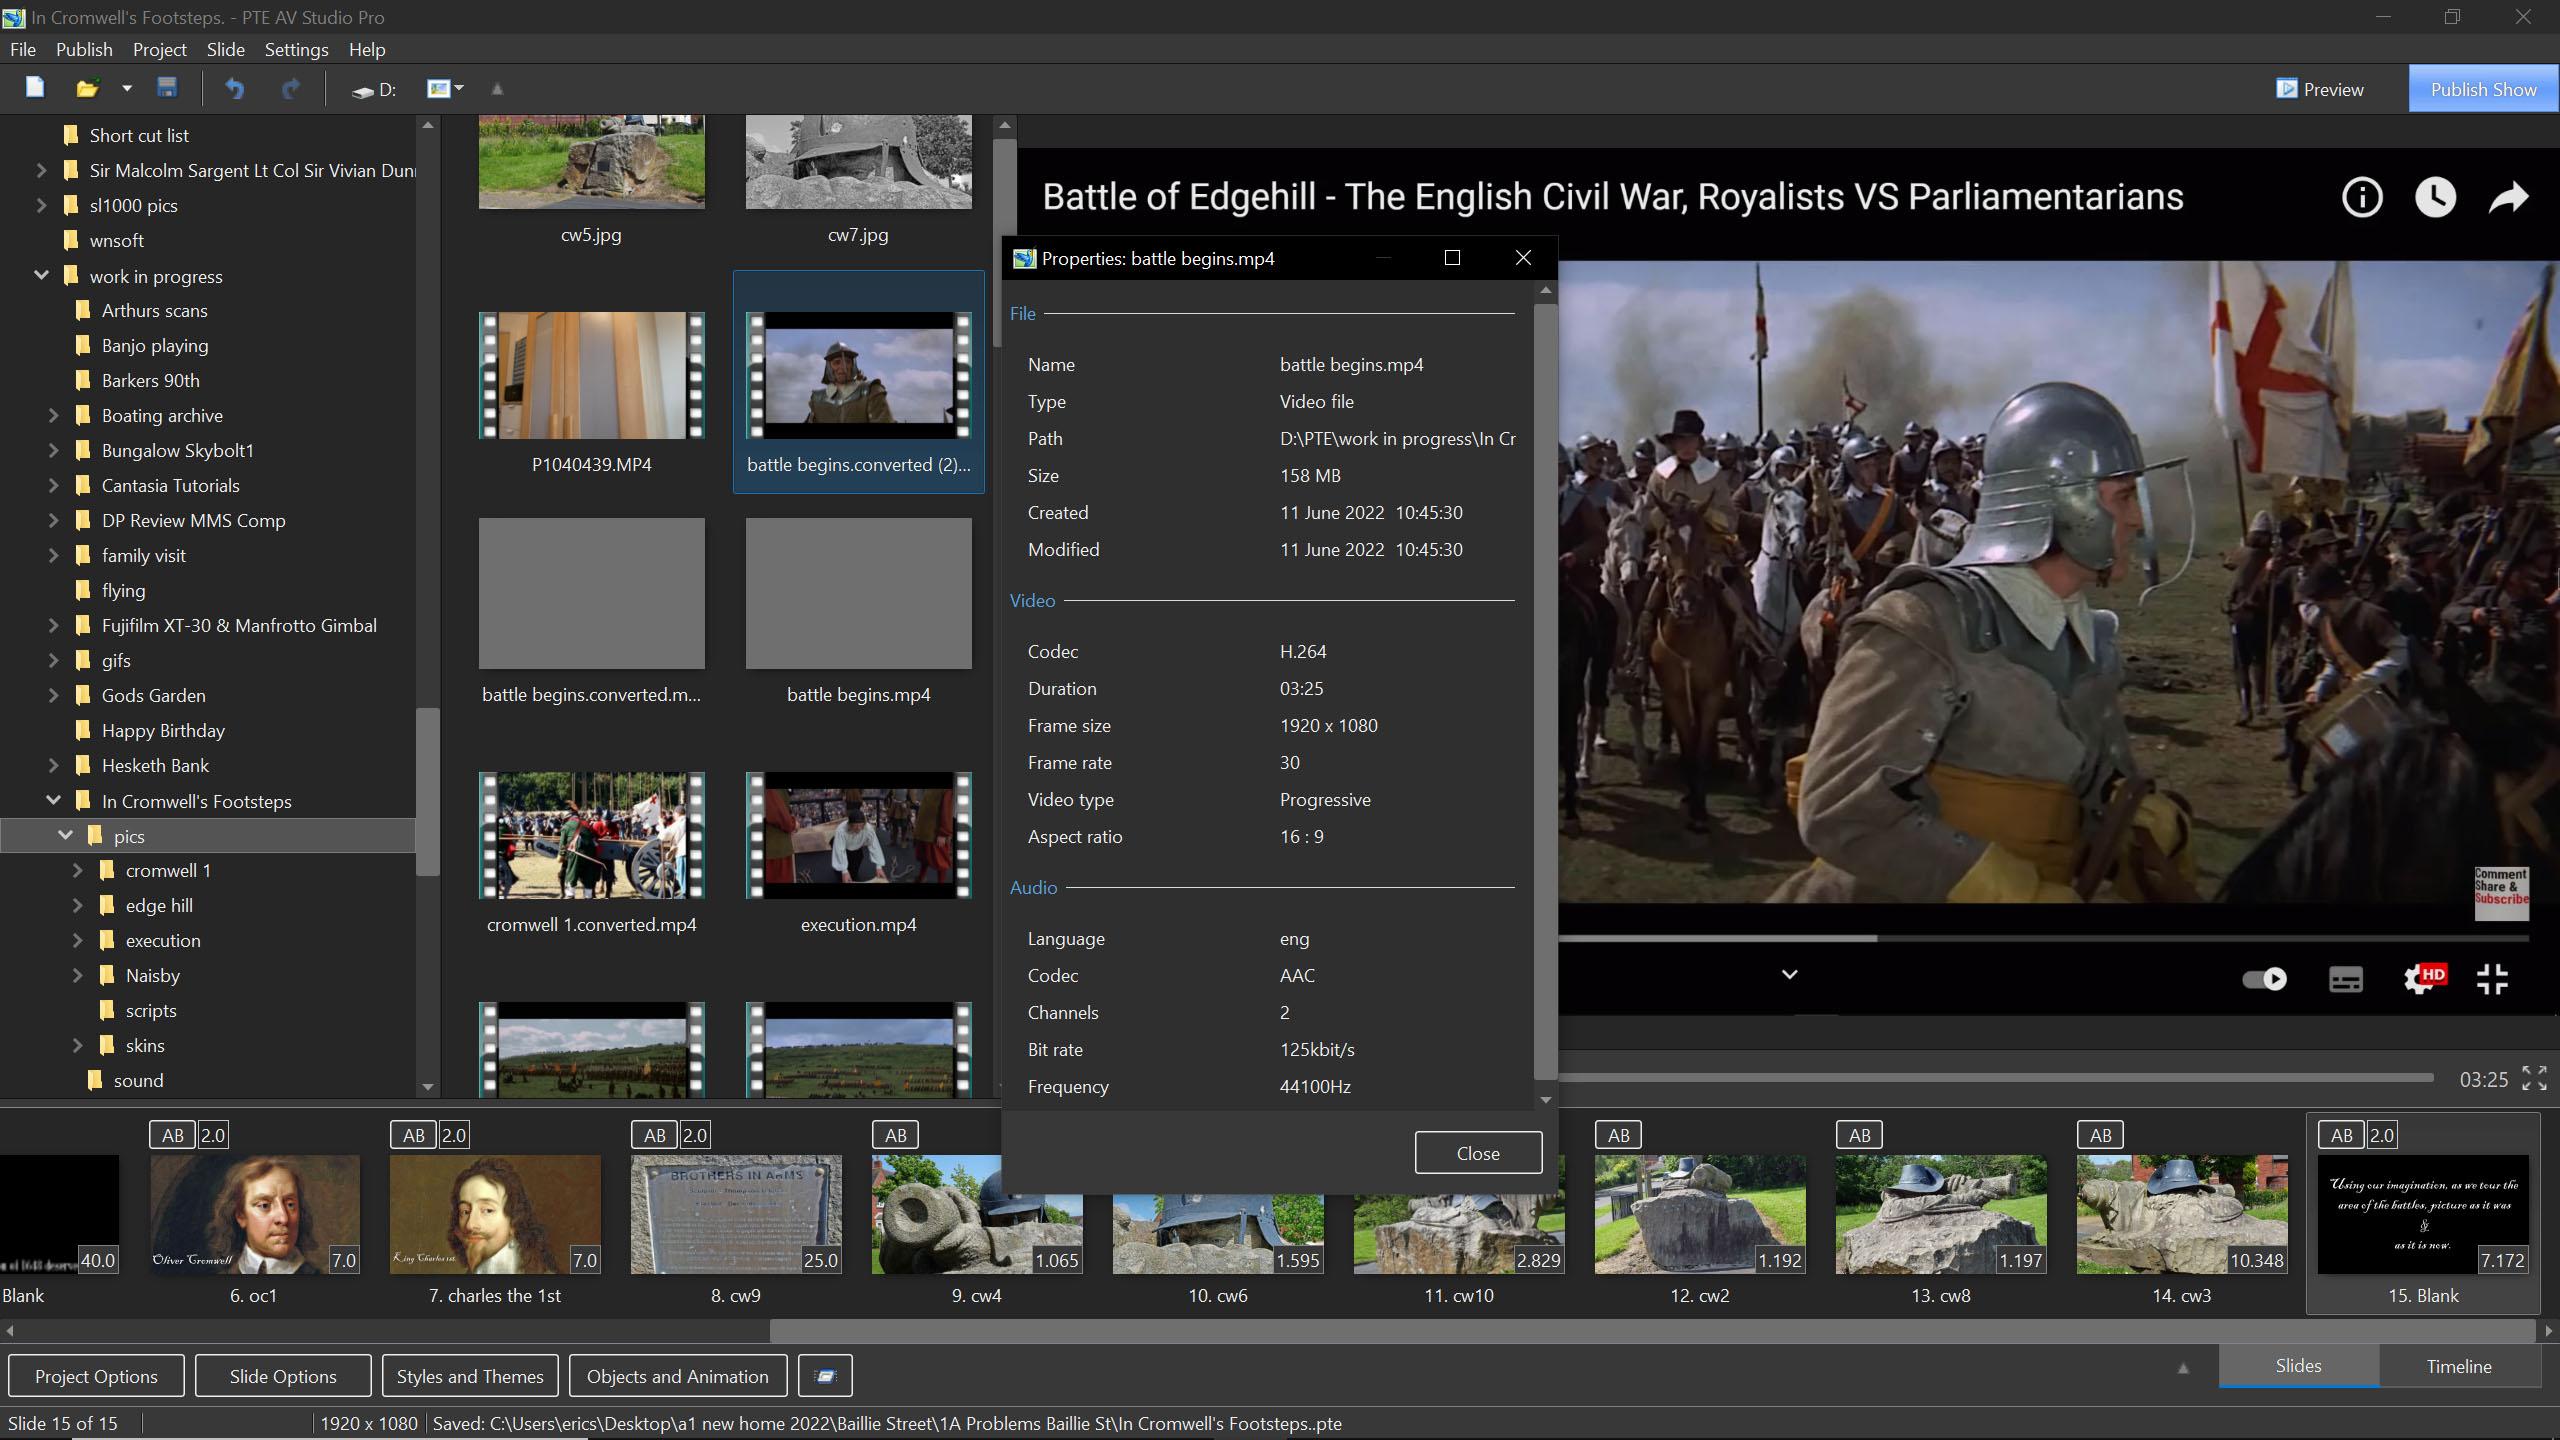Switch to the Timeline tab
2560x1440 pixels.
2458,1366
